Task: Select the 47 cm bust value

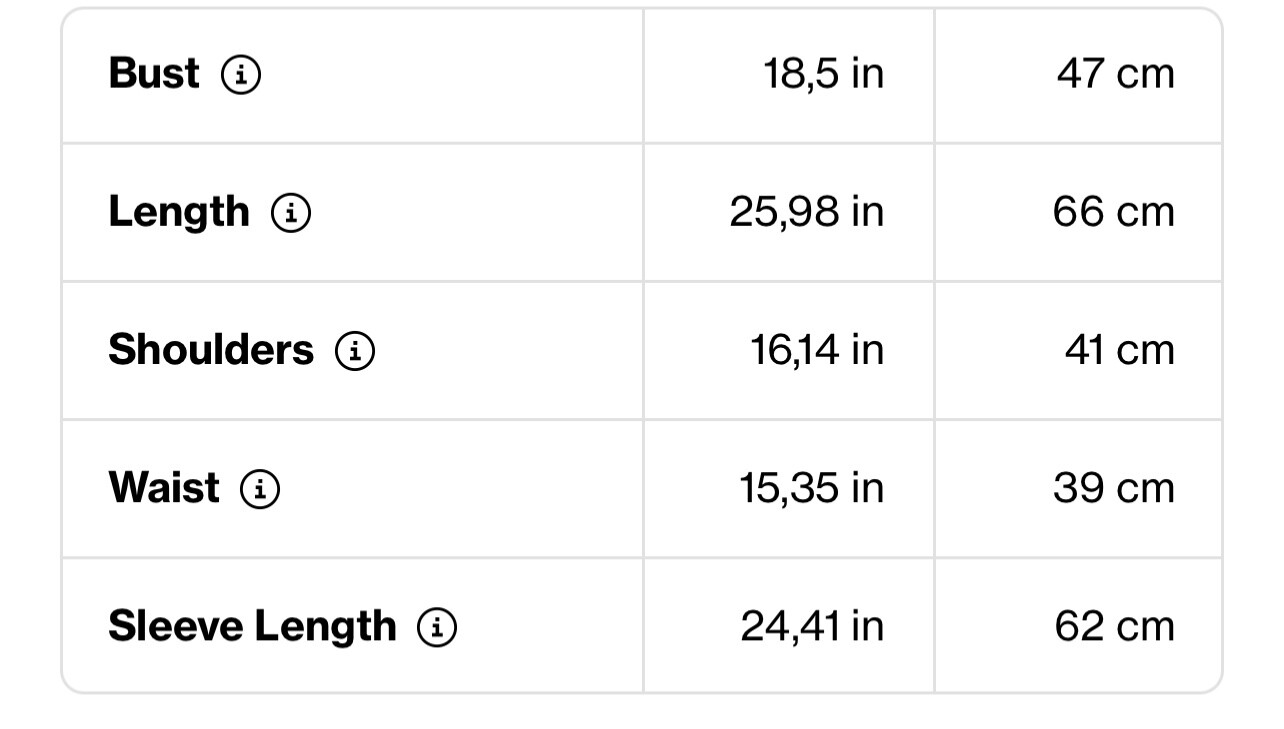Action: [1115, 74]
